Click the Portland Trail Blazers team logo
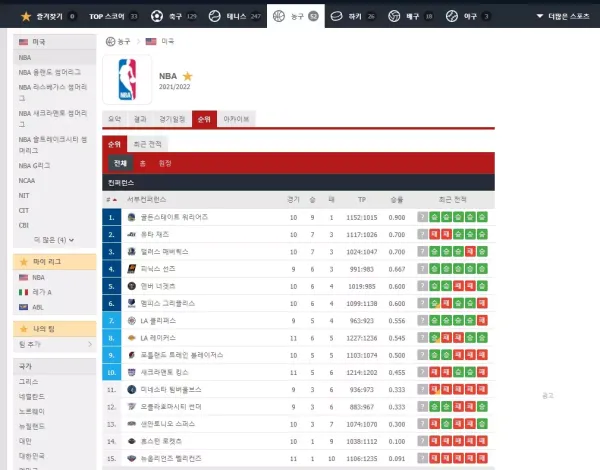Image resolution: width=600 pixels, height=470 pixels. pyautogui.click(x=132, y=355)
